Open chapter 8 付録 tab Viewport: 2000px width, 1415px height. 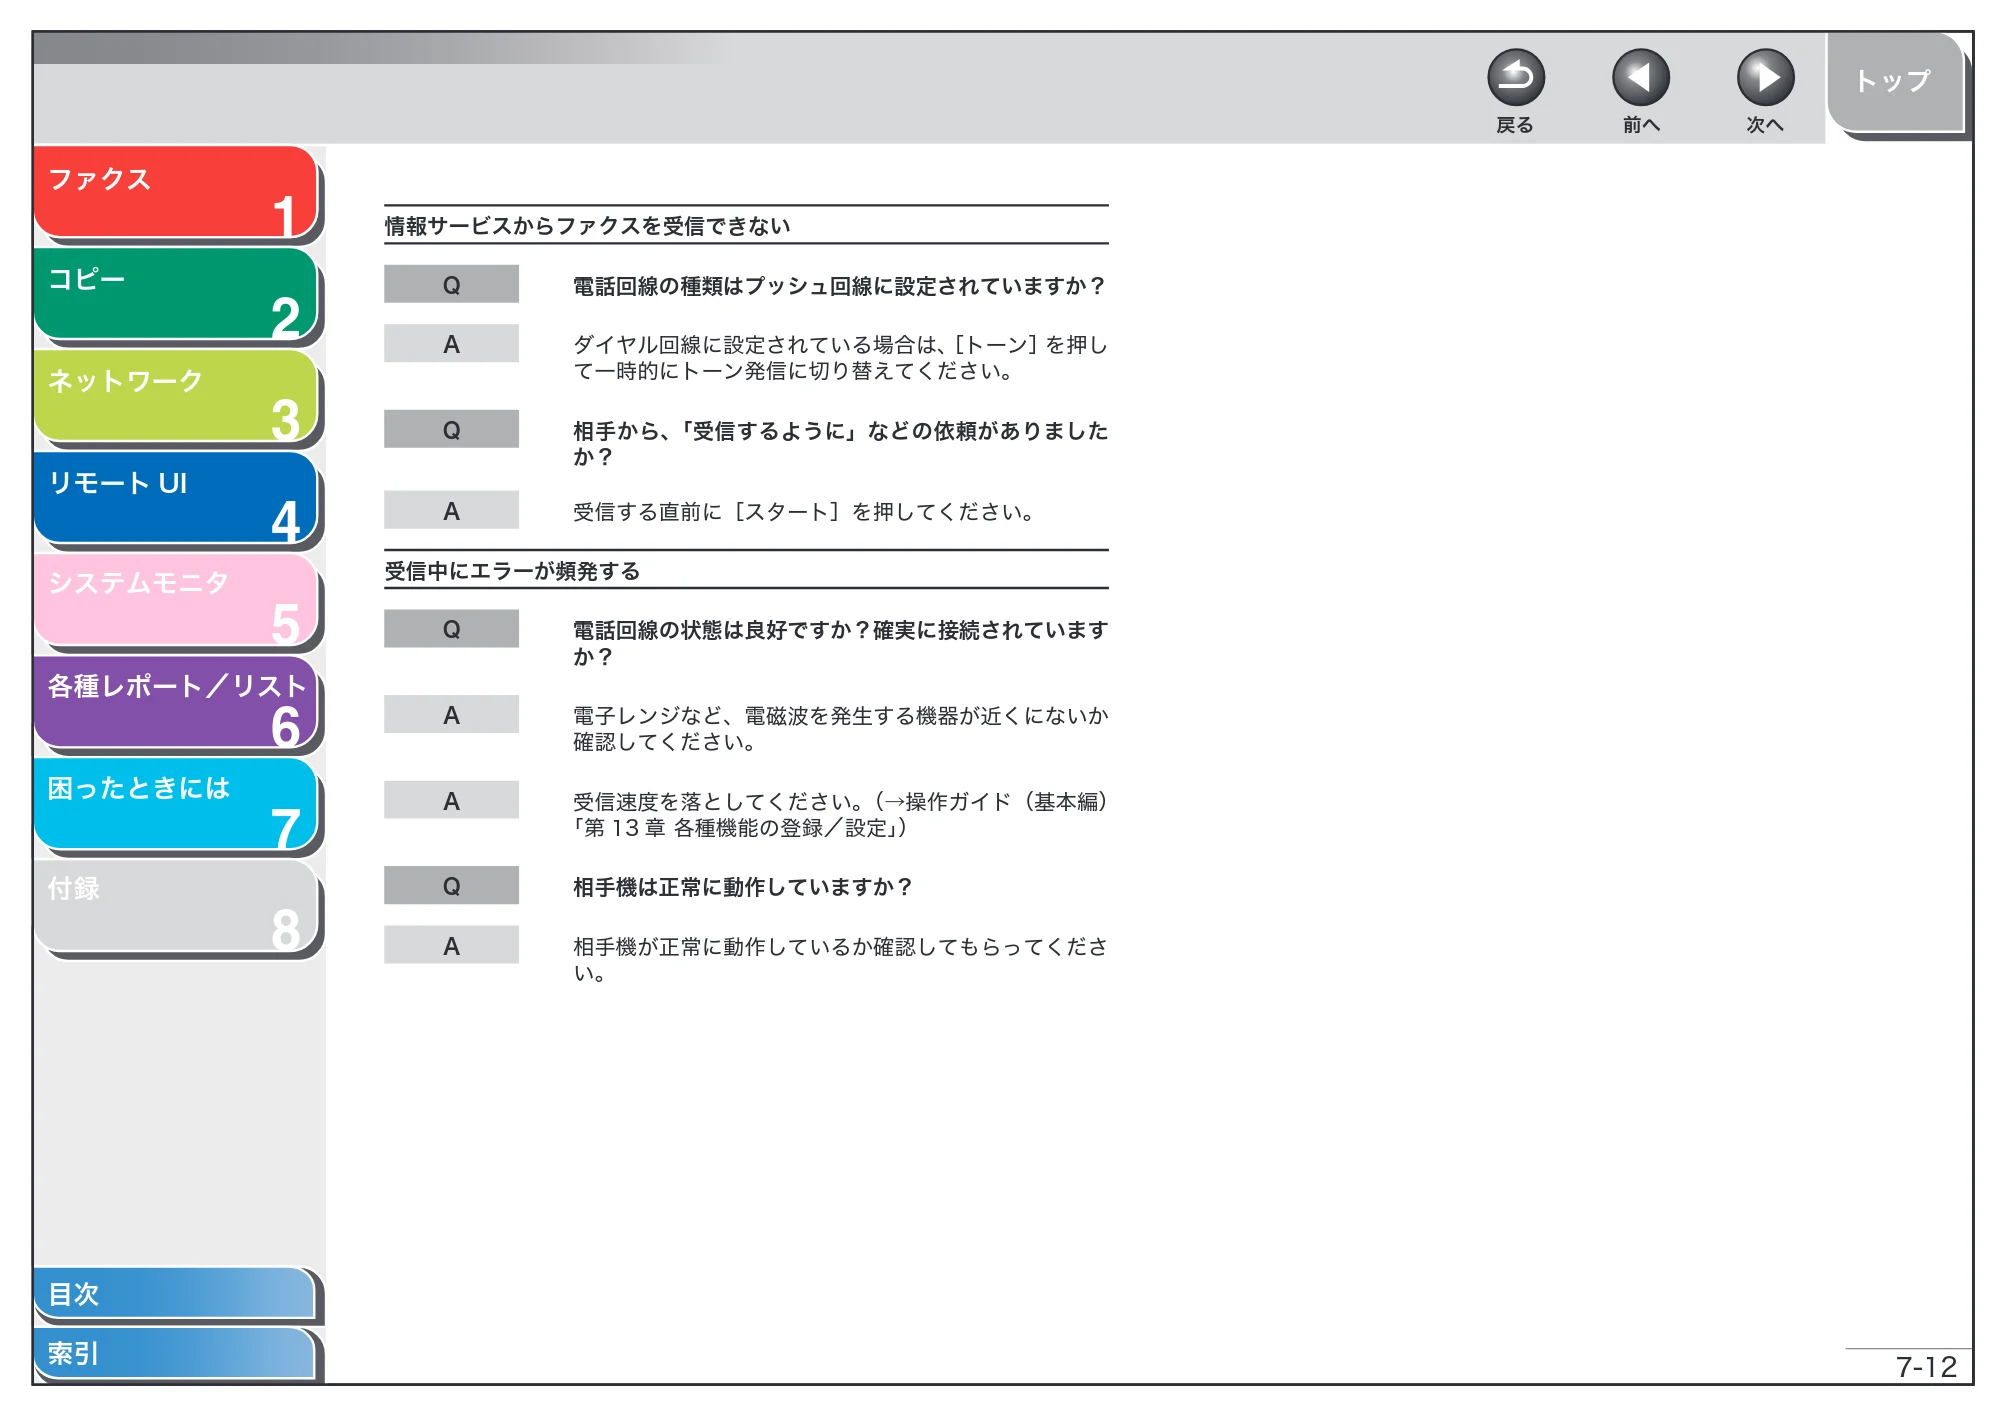click(176, 906)
